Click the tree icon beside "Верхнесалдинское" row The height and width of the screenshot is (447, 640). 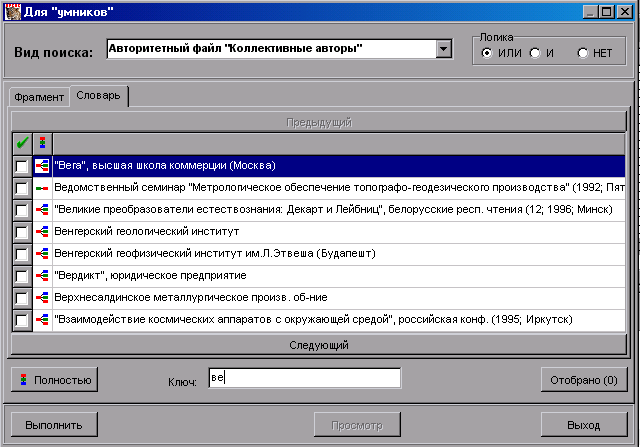(x=42, y=298)
